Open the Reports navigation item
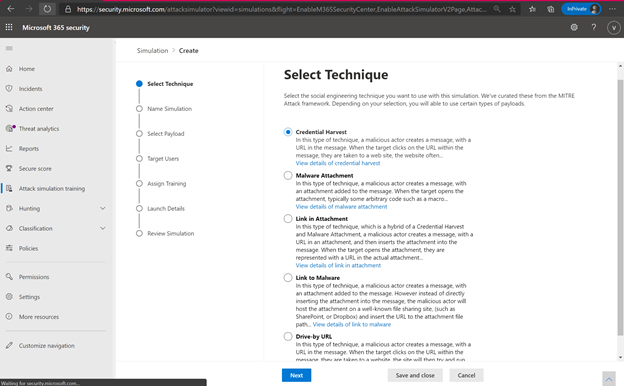 coord(29,148)
